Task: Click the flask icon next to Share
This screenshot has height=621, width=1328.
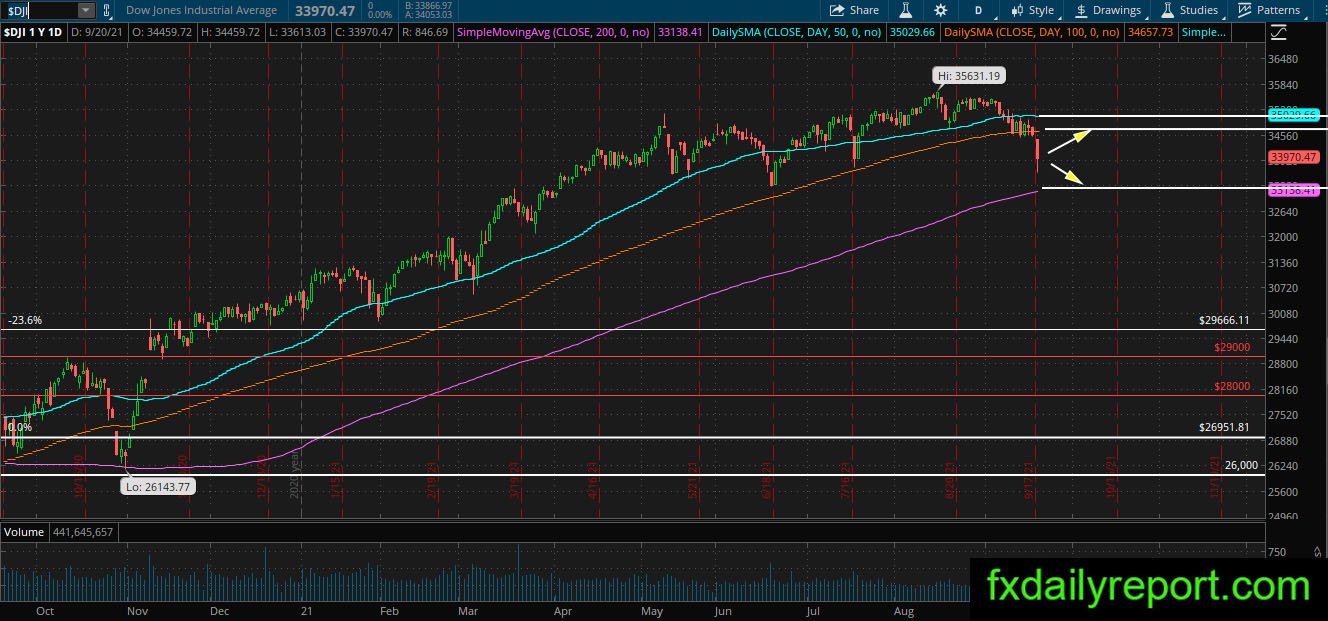Action: coord(906,10)
